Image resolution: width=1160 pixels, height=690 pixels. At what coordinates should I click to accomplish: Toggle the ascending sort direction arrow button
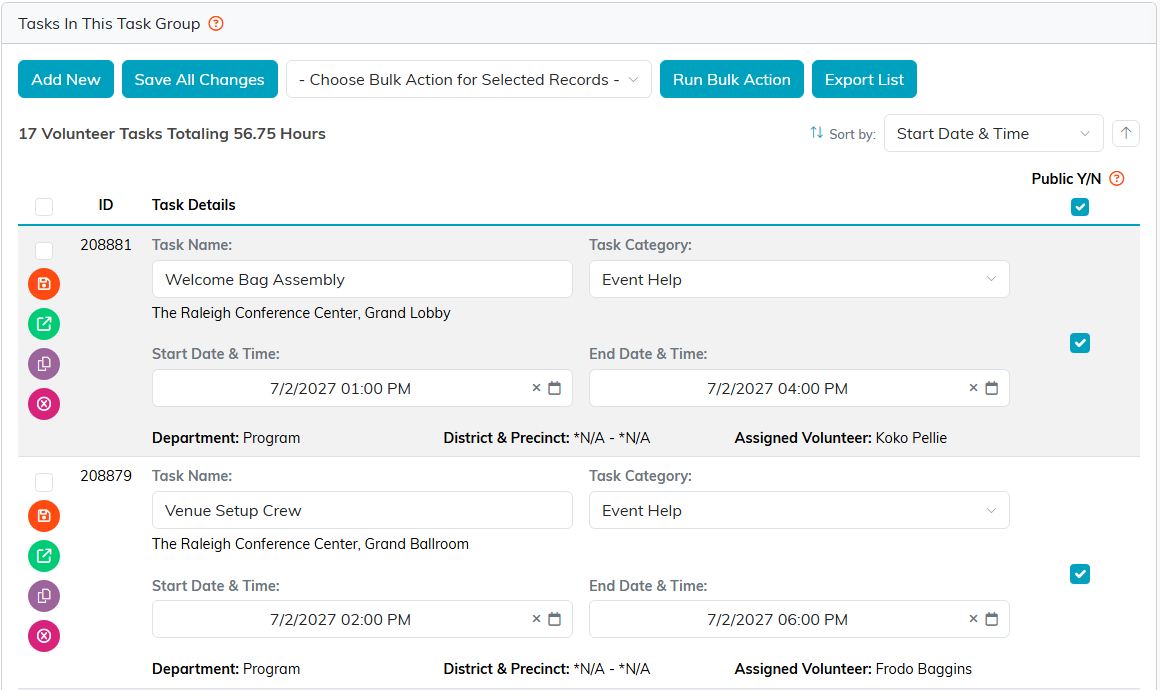[1126, 133]
